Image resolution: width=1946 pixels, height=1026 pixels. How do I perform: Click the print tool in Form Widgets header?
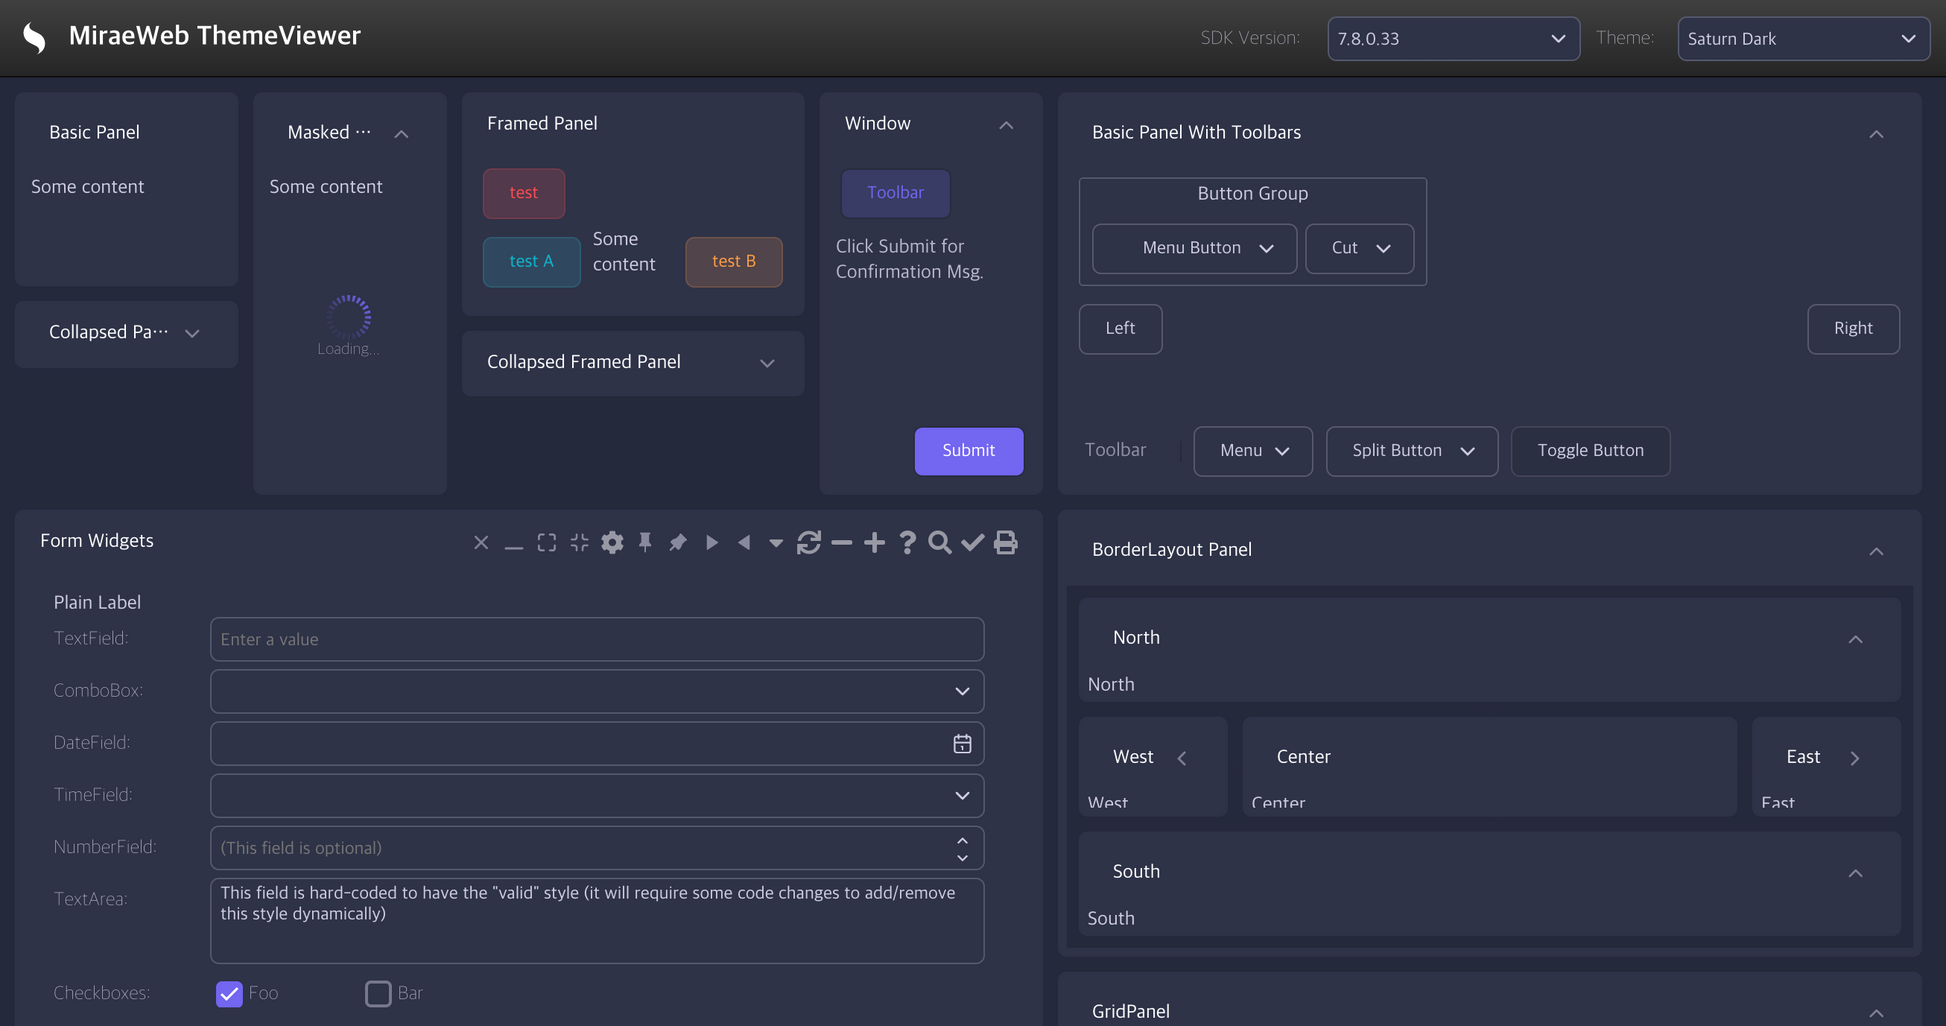tap(1005, 542)
